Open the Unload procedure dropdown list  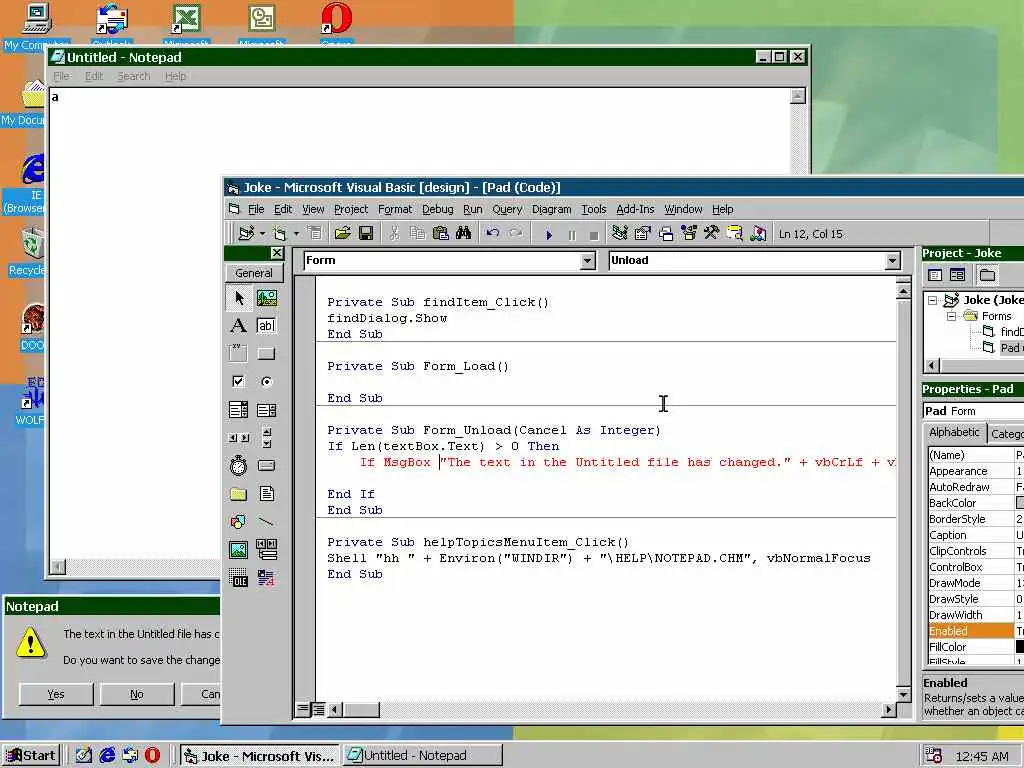[x=893, y=261]
